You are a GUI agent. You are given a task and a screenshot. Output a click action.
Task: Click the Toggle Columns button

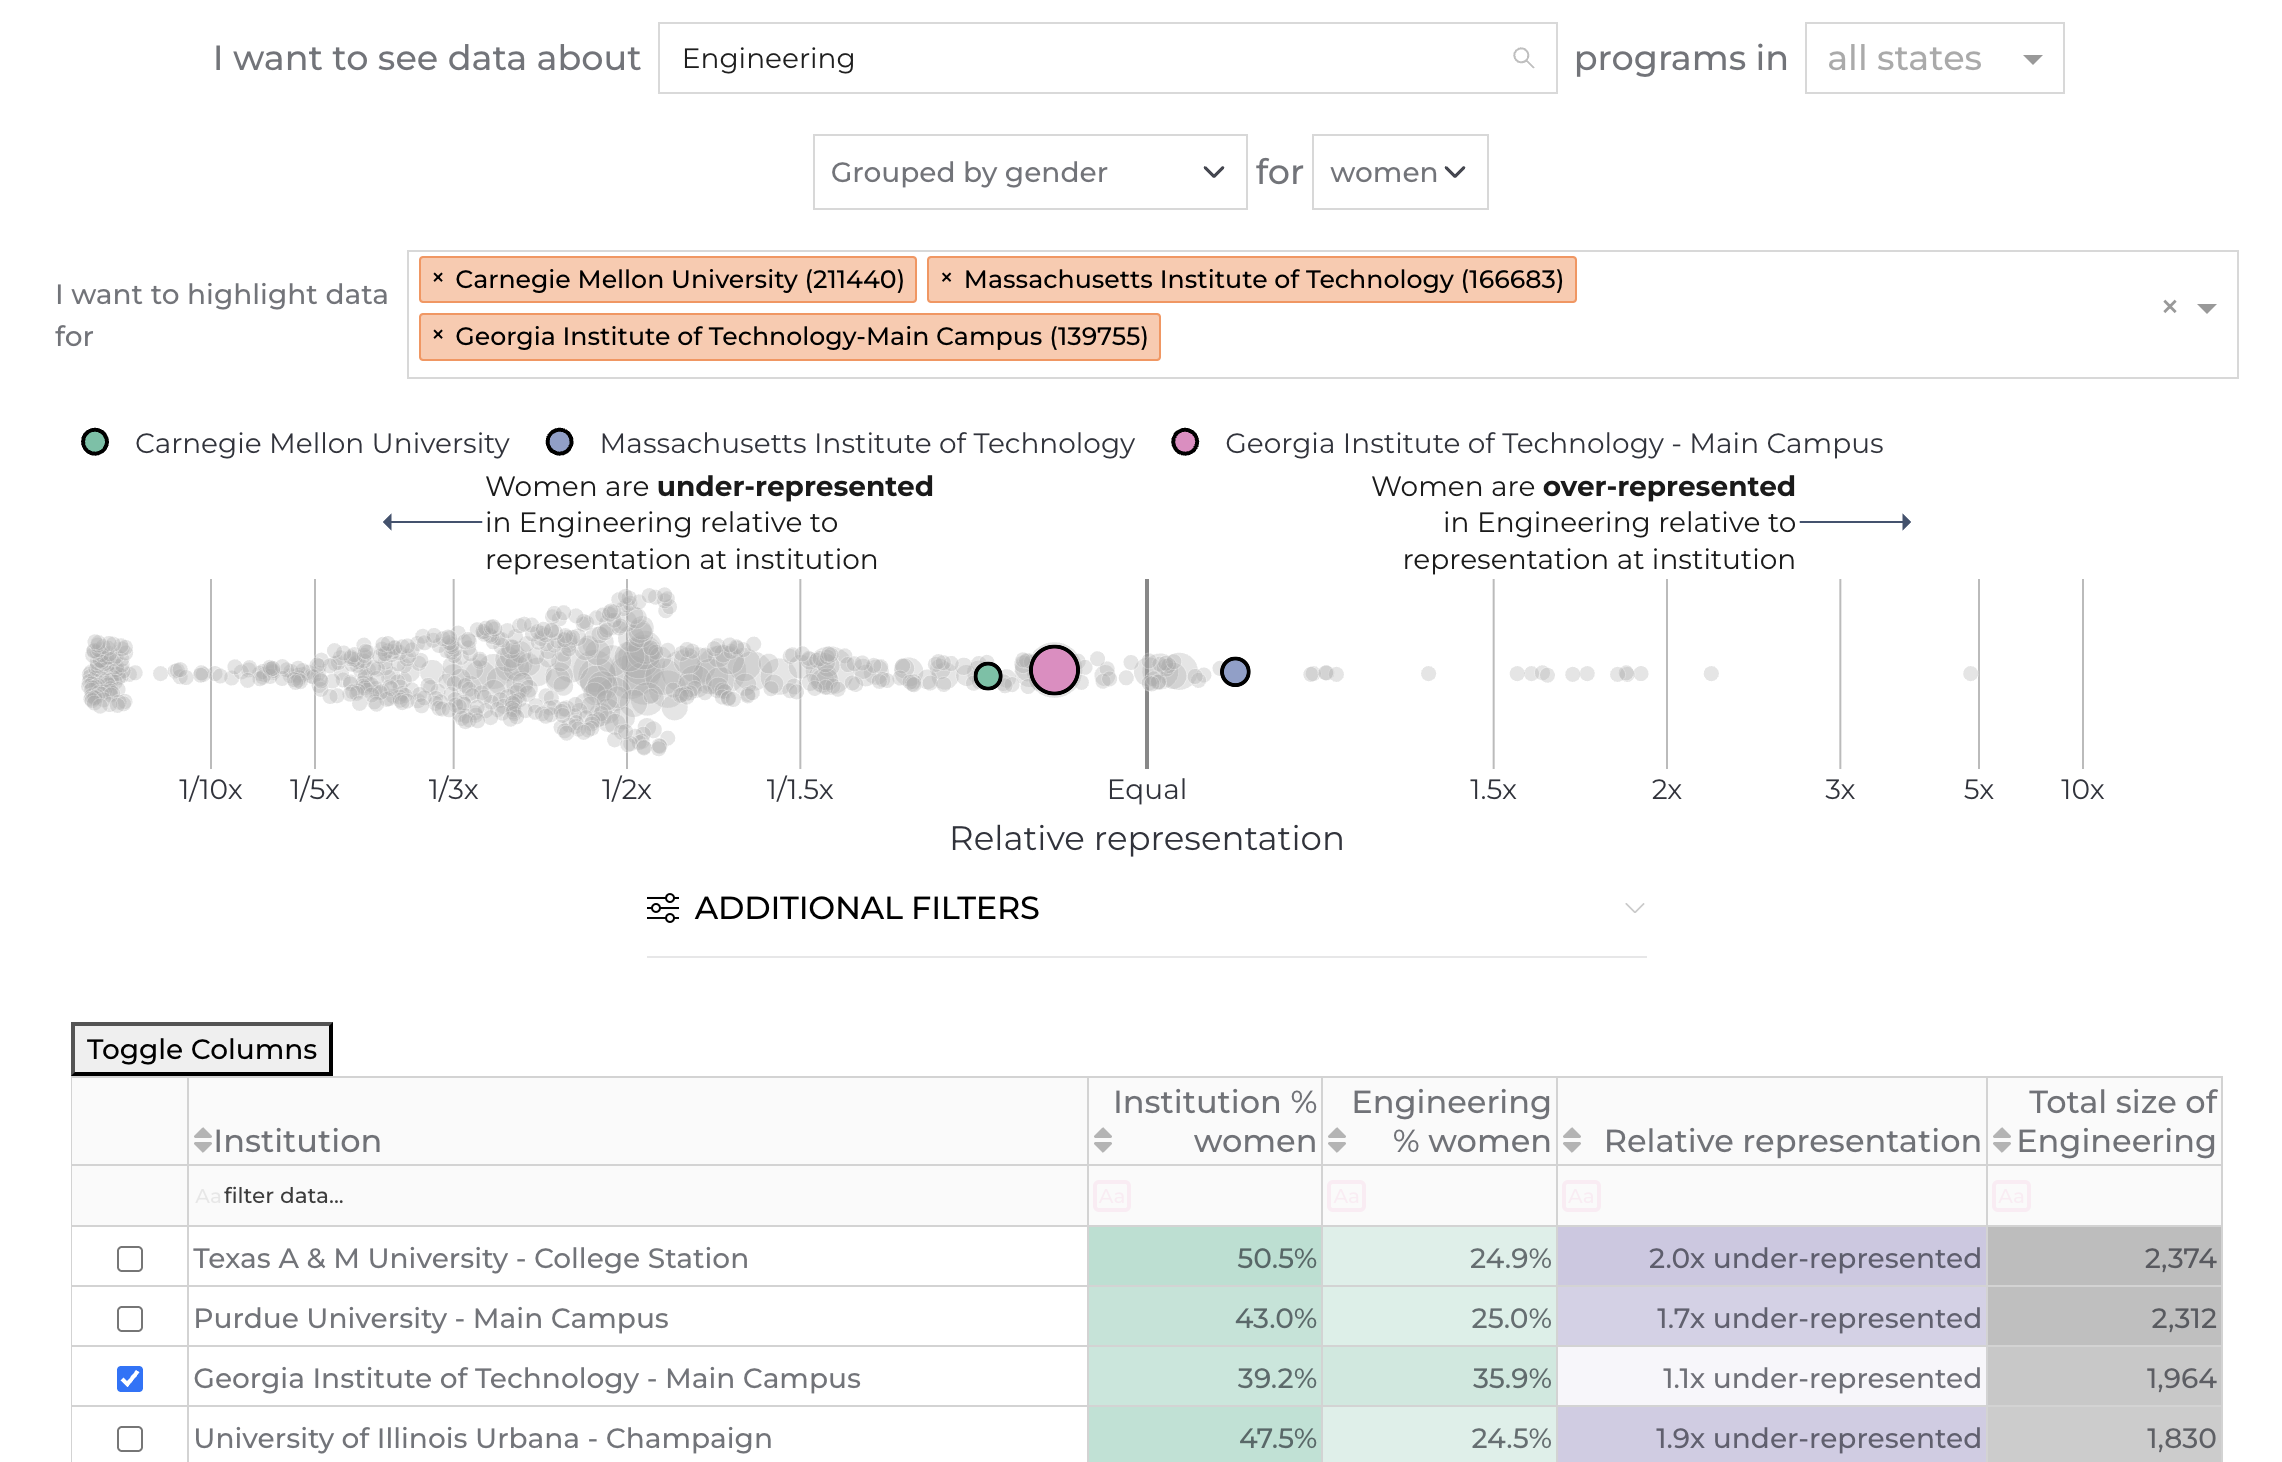(202, 1049)
